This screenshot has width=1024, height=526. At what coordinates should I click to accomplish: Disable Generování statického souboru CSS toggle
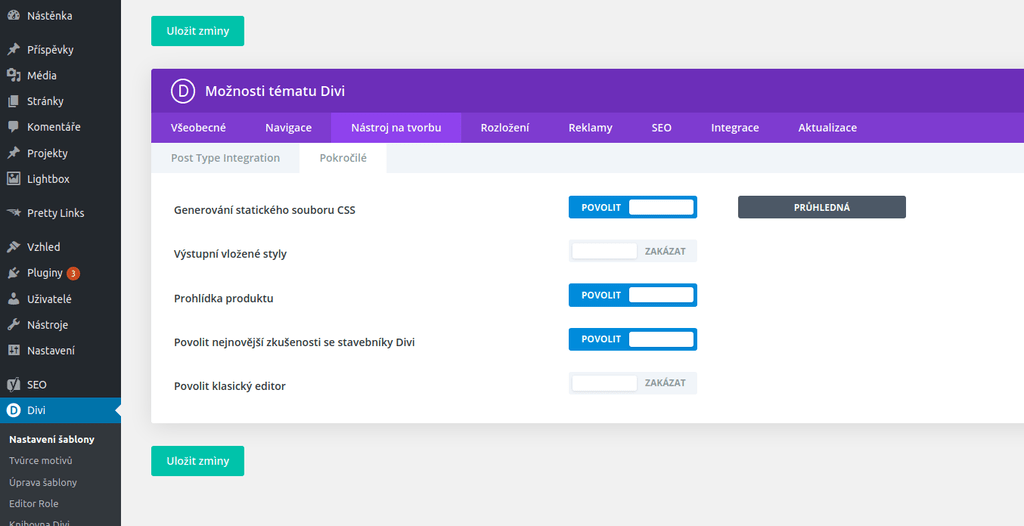633,207
